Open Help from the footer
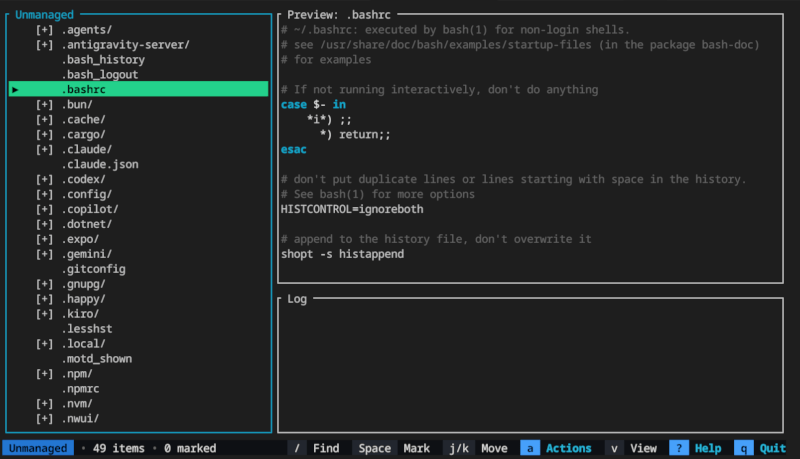The height and width of the screenshot is (459, 800). coord(708,448)
